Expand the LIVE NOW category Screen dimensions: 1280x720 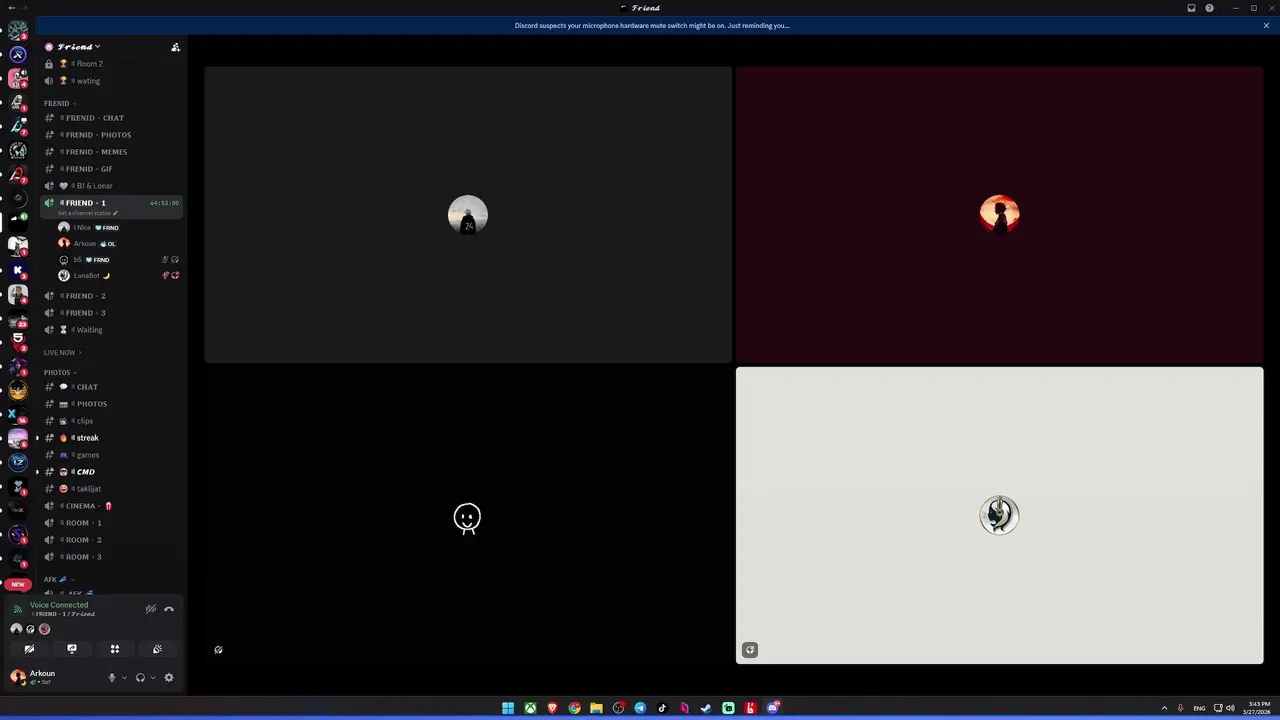[x=63, y=352]
